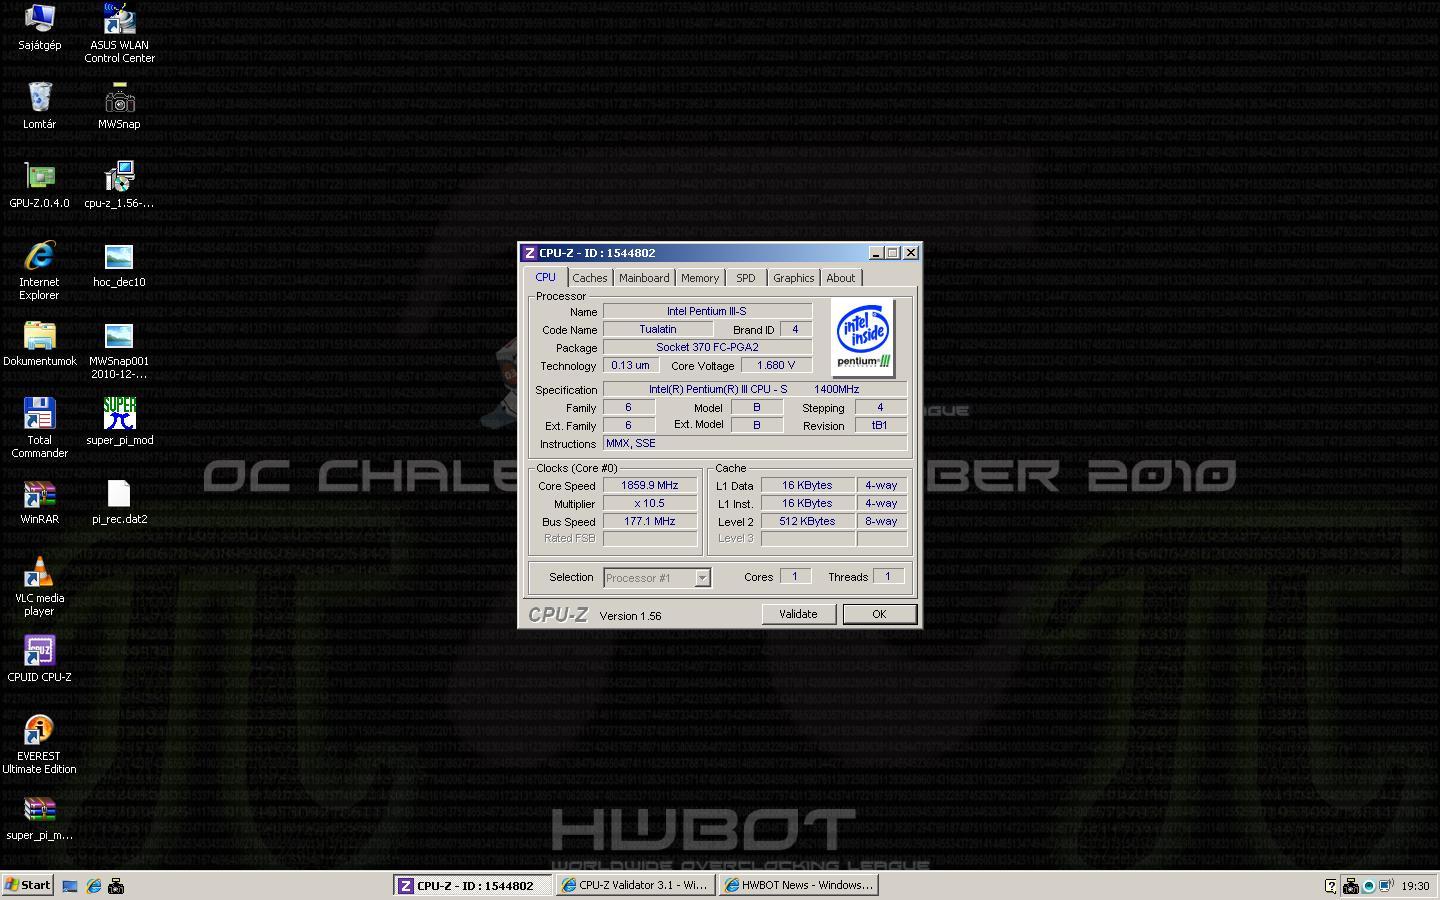Switch to the SPD tab

(746, 278)
